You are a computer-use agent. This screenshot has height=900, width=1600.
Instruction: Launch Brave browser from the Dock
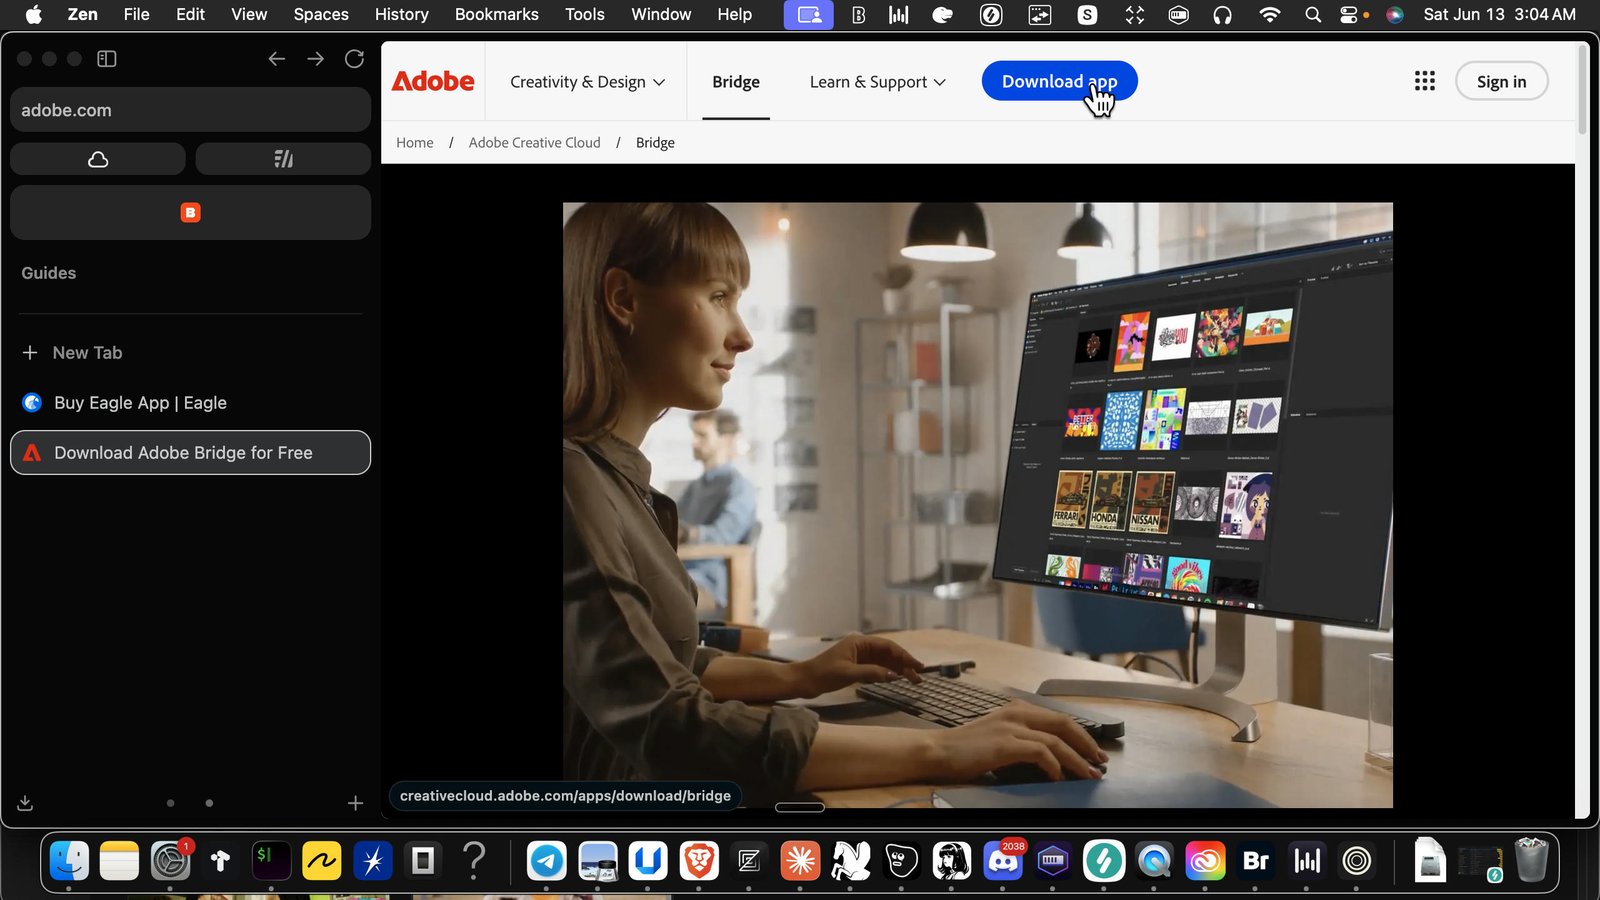coord(699,860)
